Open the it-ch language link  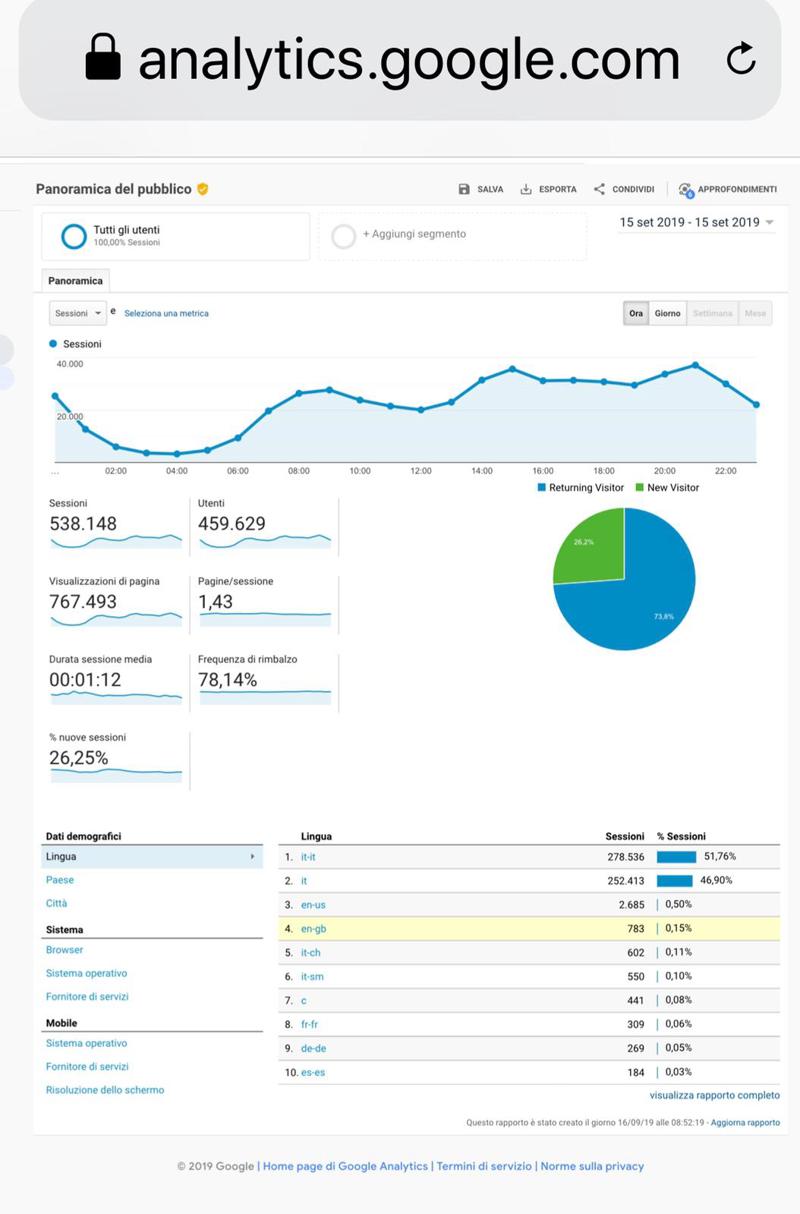pos(310,953)
